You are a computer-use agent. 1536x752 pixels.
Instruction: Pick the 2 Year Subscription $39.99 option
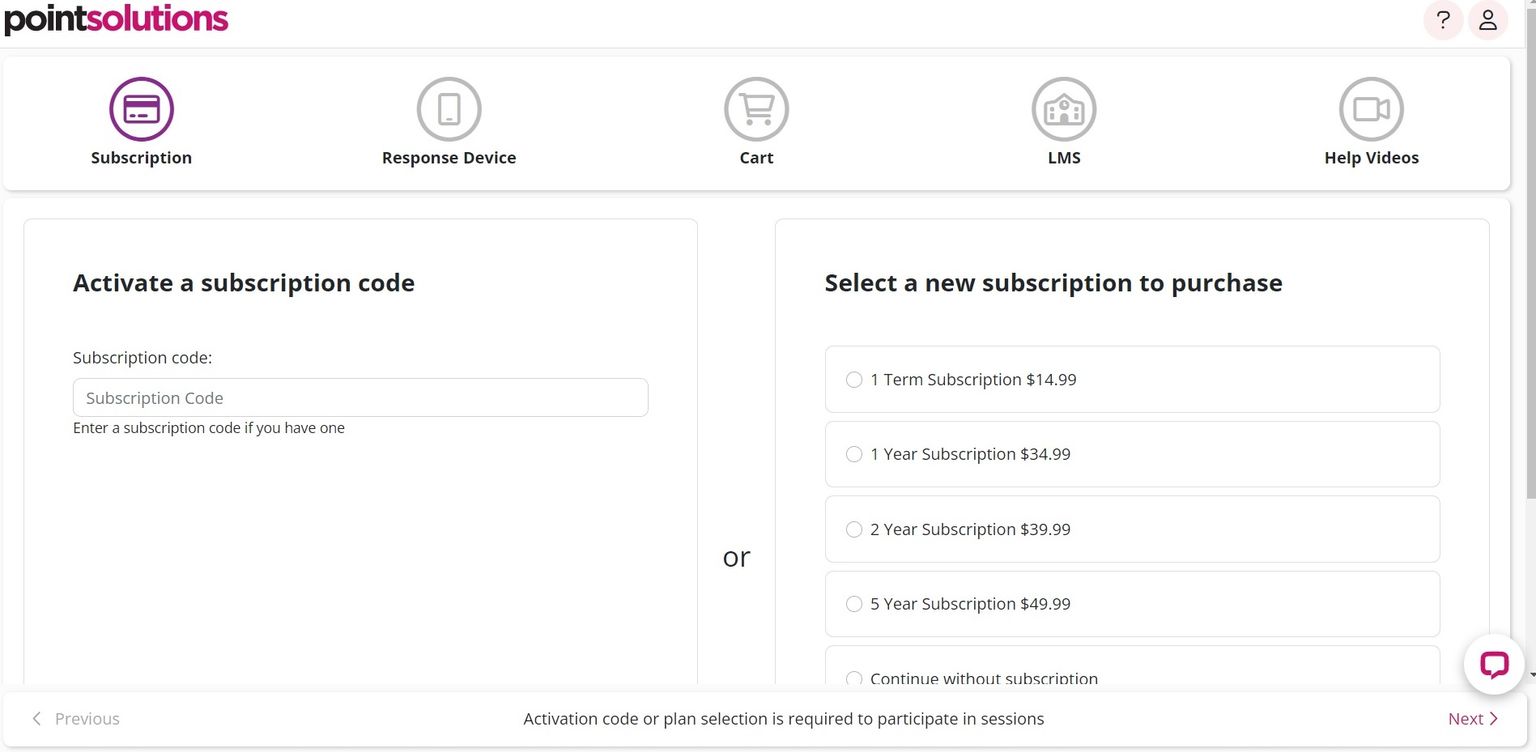1132,529
